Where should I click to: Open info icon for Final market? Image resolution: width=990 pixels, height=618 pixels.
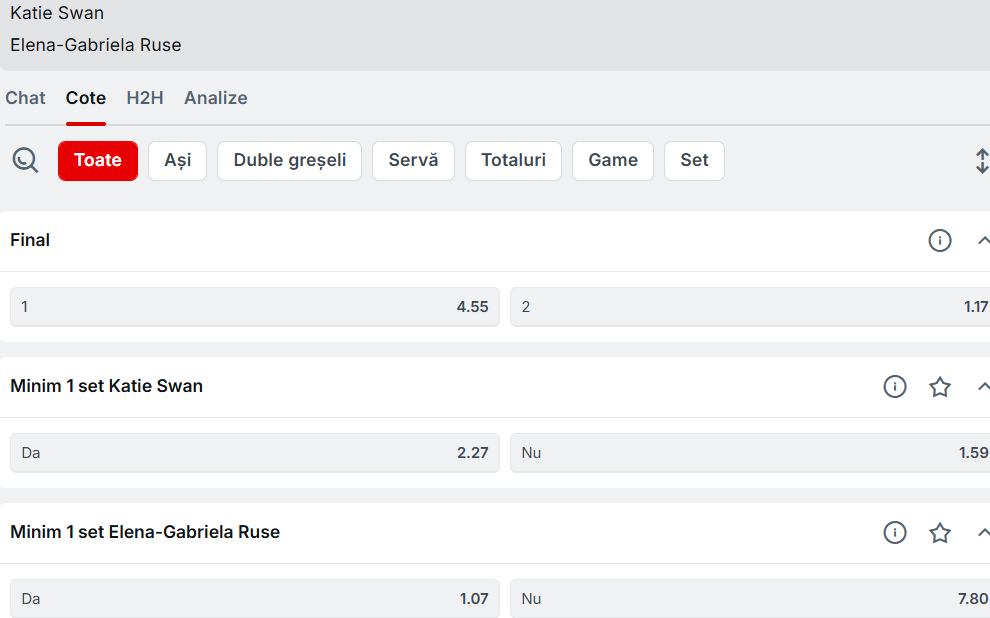(x=939, y=241)
